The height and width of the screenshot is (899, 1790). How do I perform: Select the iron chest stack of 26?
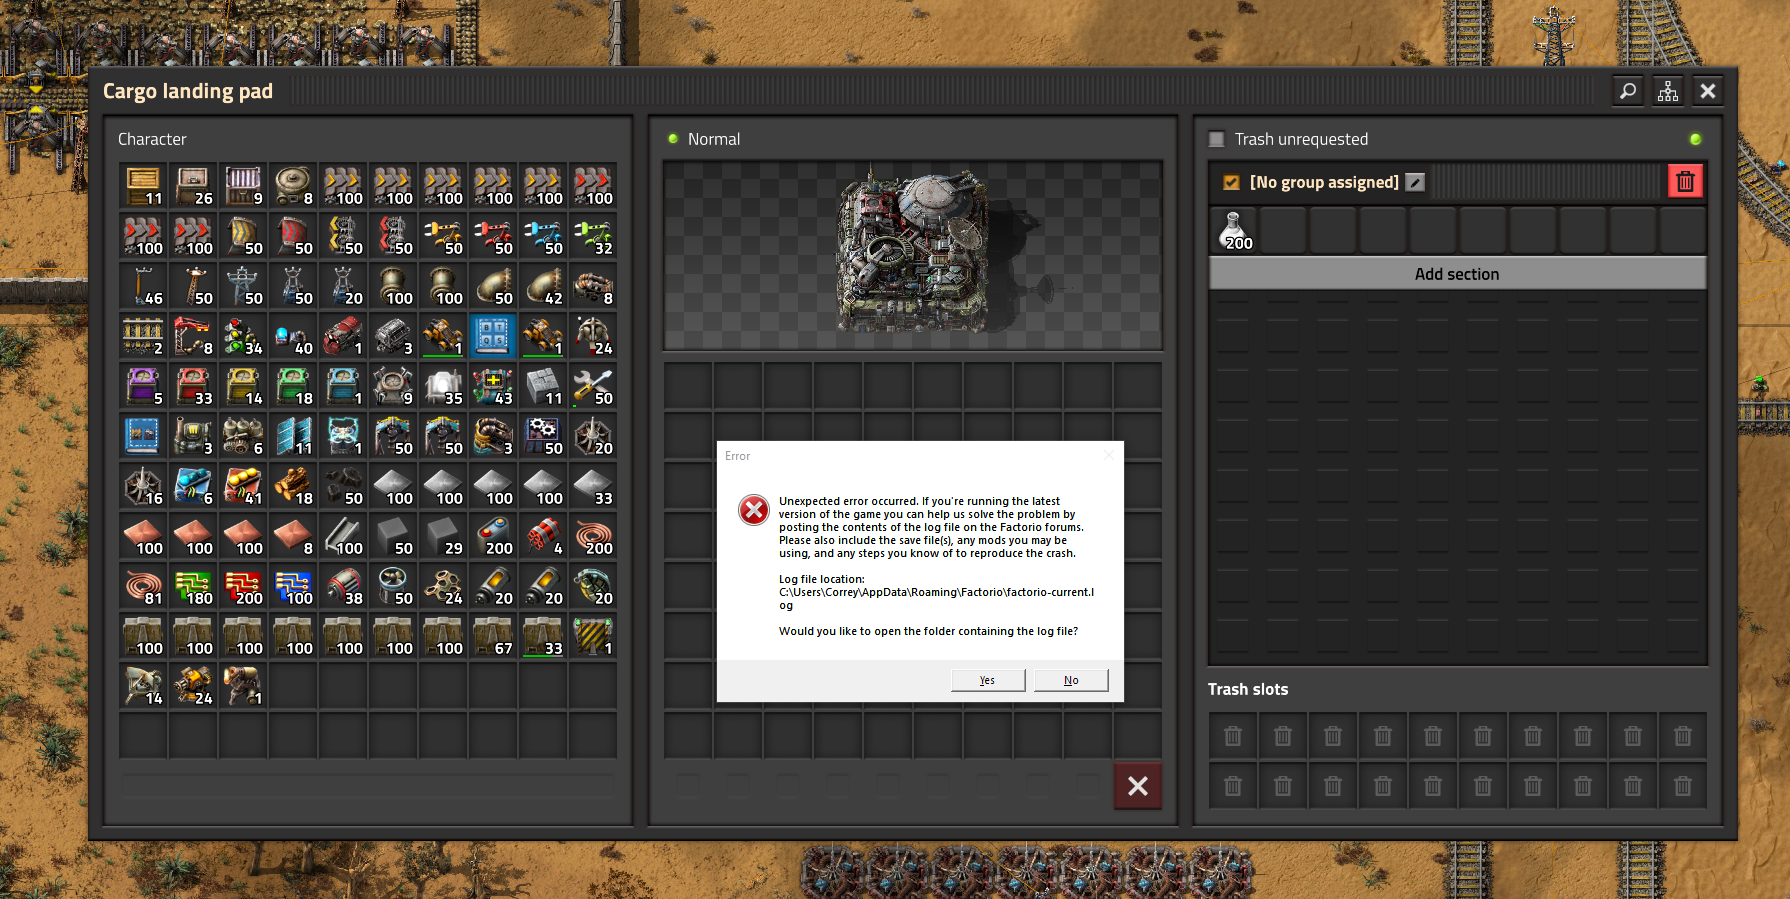click(193, 186)
